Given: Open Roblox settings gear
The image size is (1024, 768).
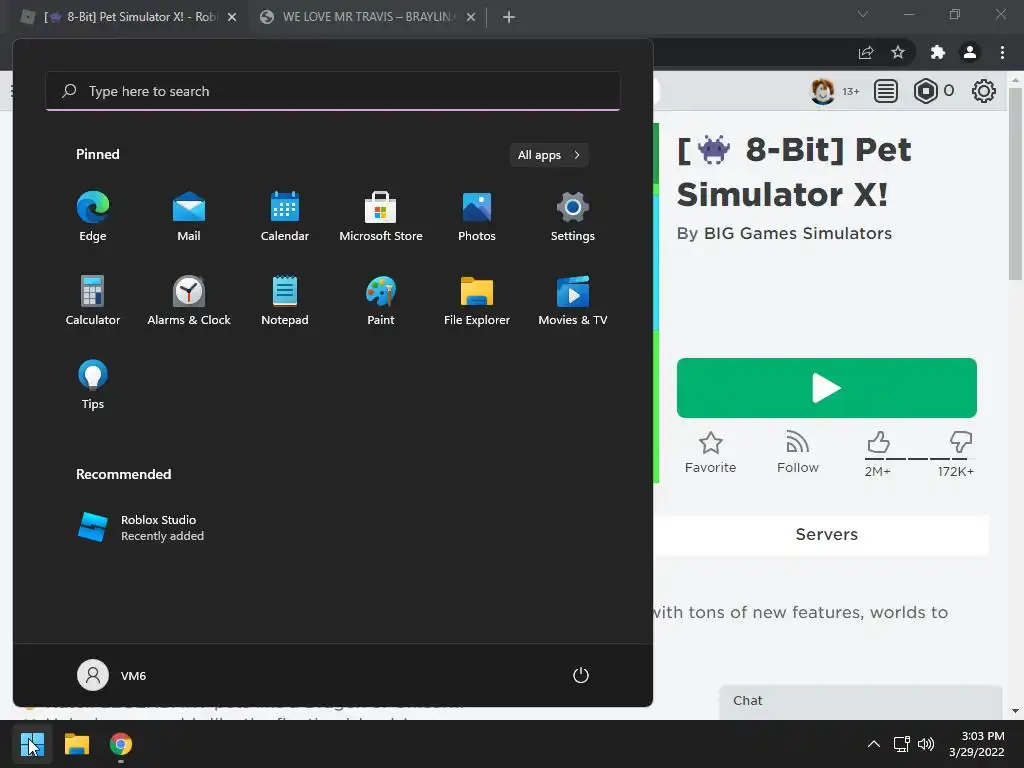Looking at the screenshot, I should point(984,91).
